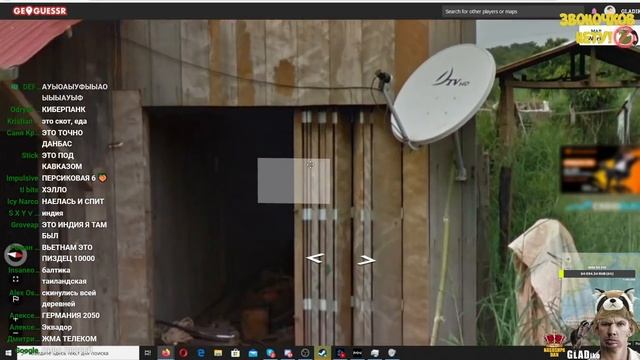
Task: Open Microsoft Edge from the taskbar
Action: [200, 353]
